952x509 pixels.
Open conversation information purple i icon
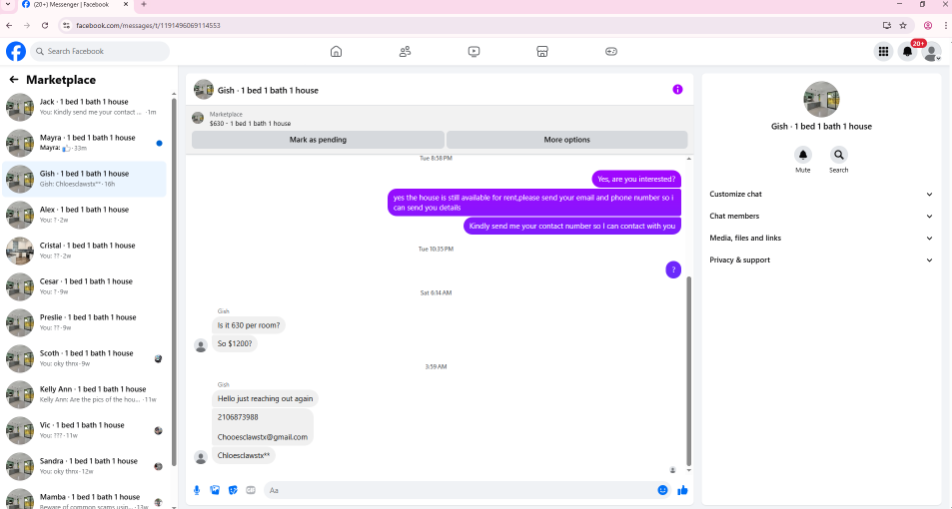pyautogui.click(x=678, y=90)
